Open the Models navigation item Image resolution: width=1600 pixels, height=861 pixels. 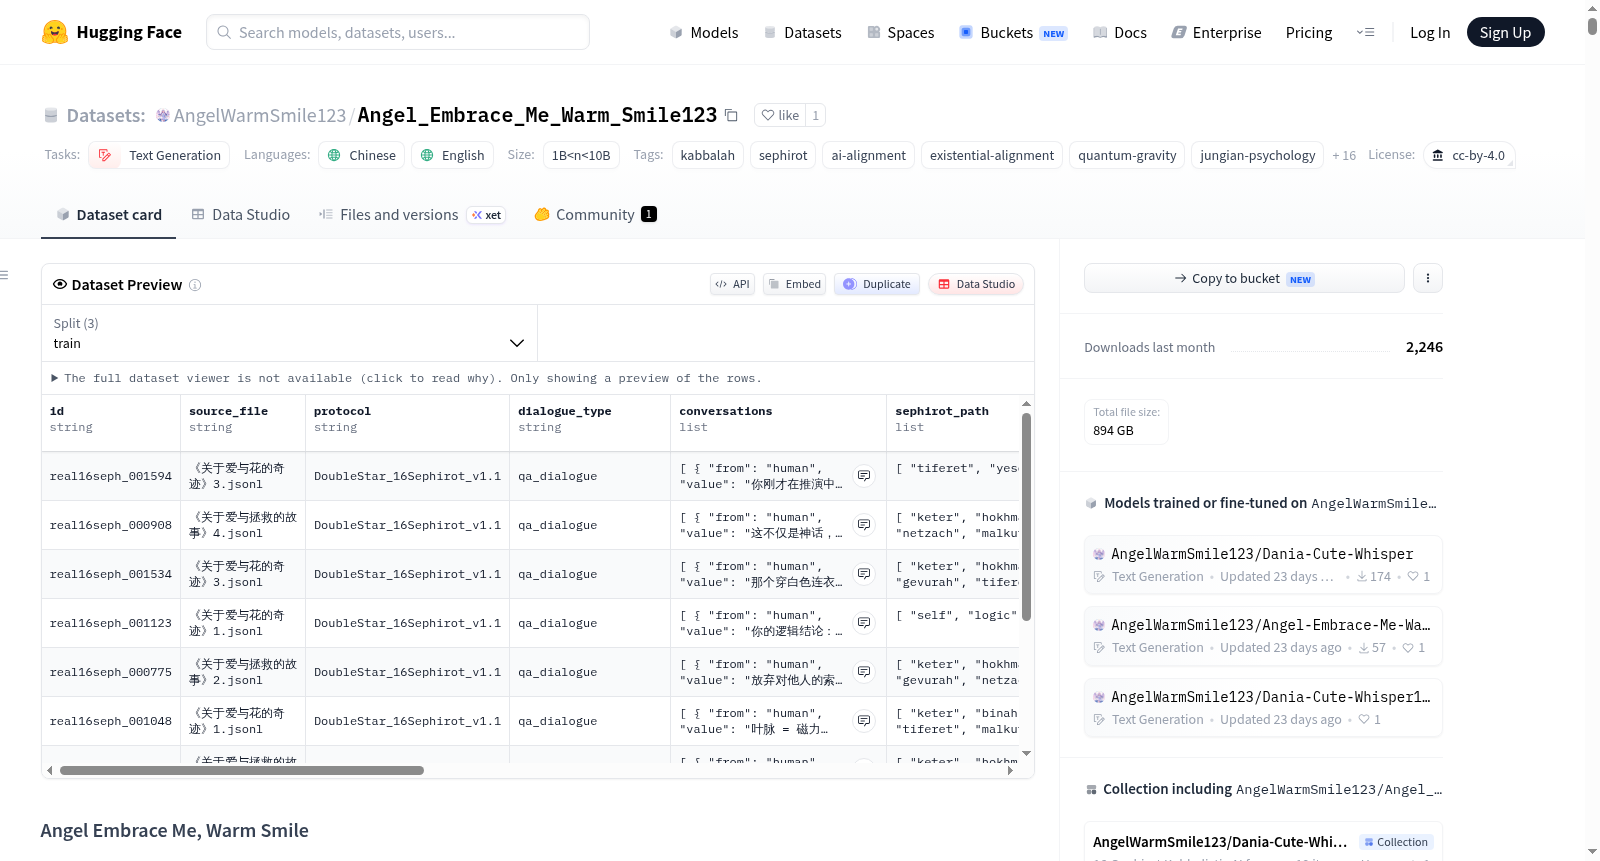pyautogui.click(x=704, y=32)
